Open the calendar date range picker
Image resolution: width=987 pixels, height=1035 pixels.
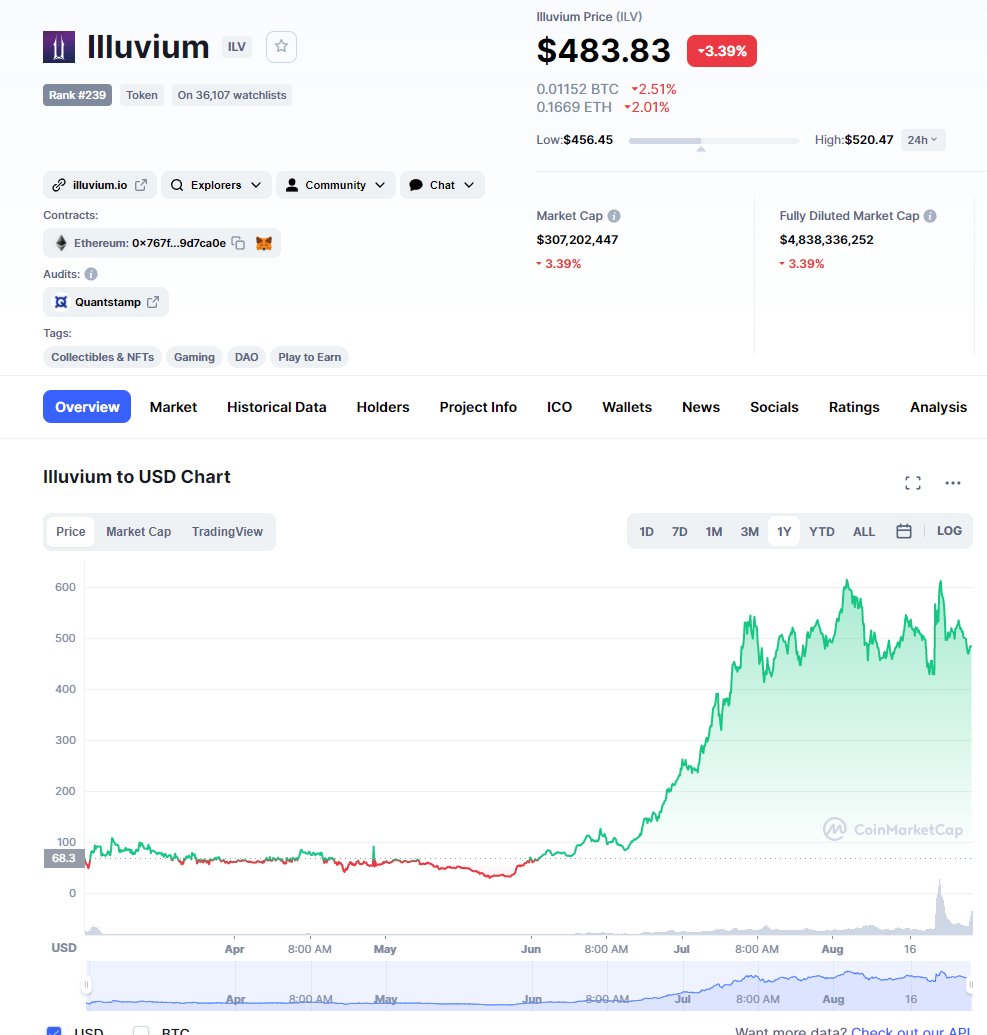[x=904, y=531]
